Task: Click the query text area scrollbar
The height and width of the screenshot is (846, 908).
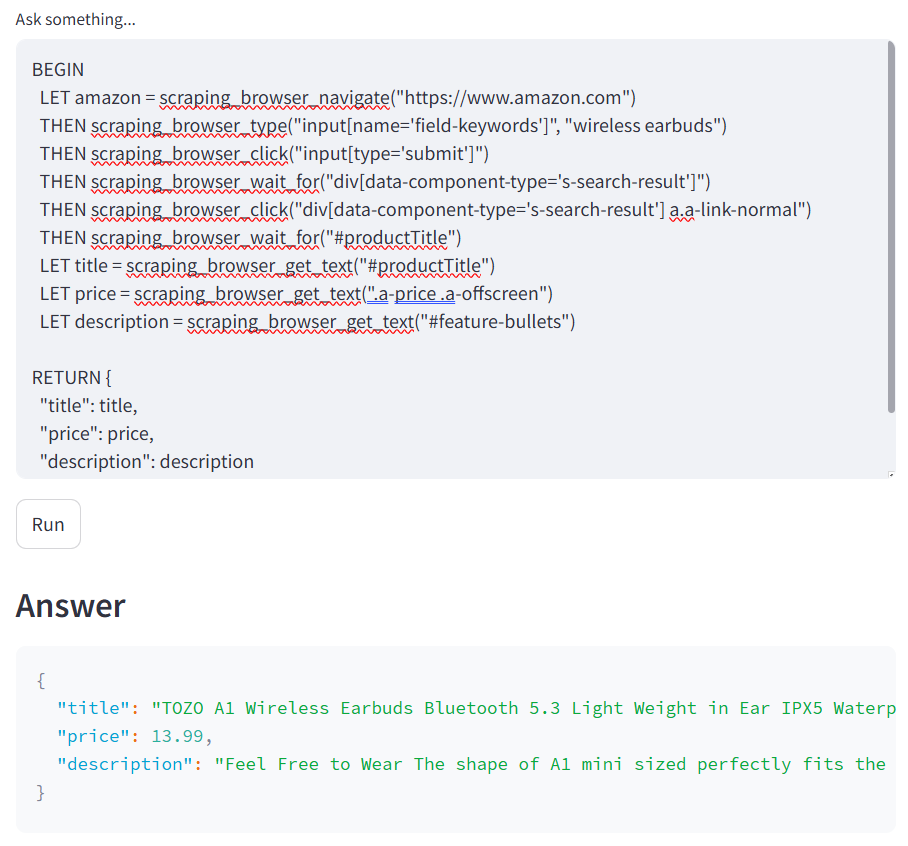Action: pyautogui.click(x=891, y=228)
